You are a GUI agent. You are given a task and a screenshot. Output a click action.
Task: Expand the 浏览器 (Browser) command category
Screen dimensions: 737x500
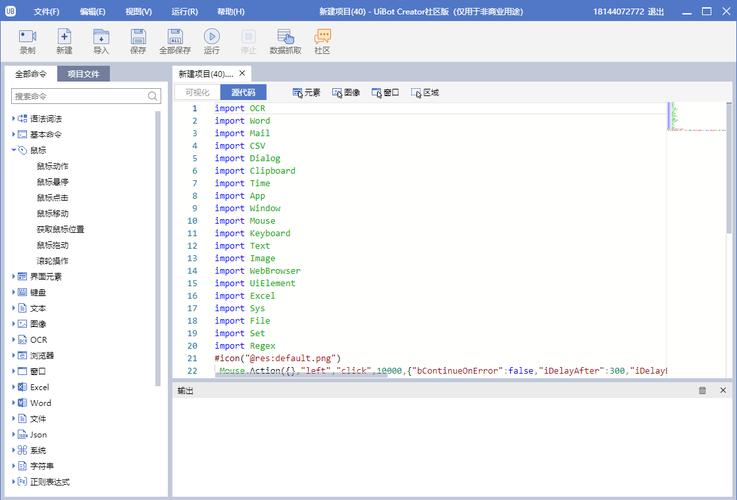point(14,355)
